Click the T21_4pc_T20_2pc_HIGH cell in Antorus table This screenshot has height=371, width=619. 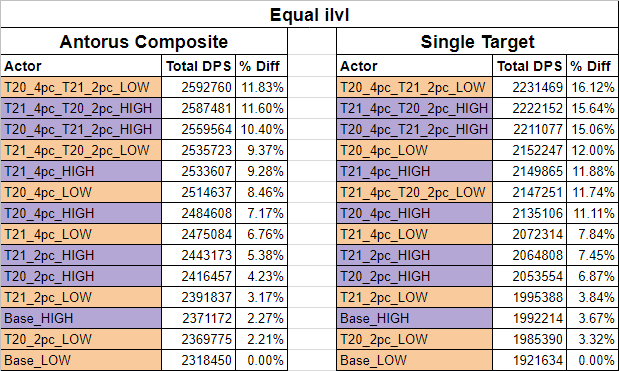pyautogui.click(x=81, y=108)
